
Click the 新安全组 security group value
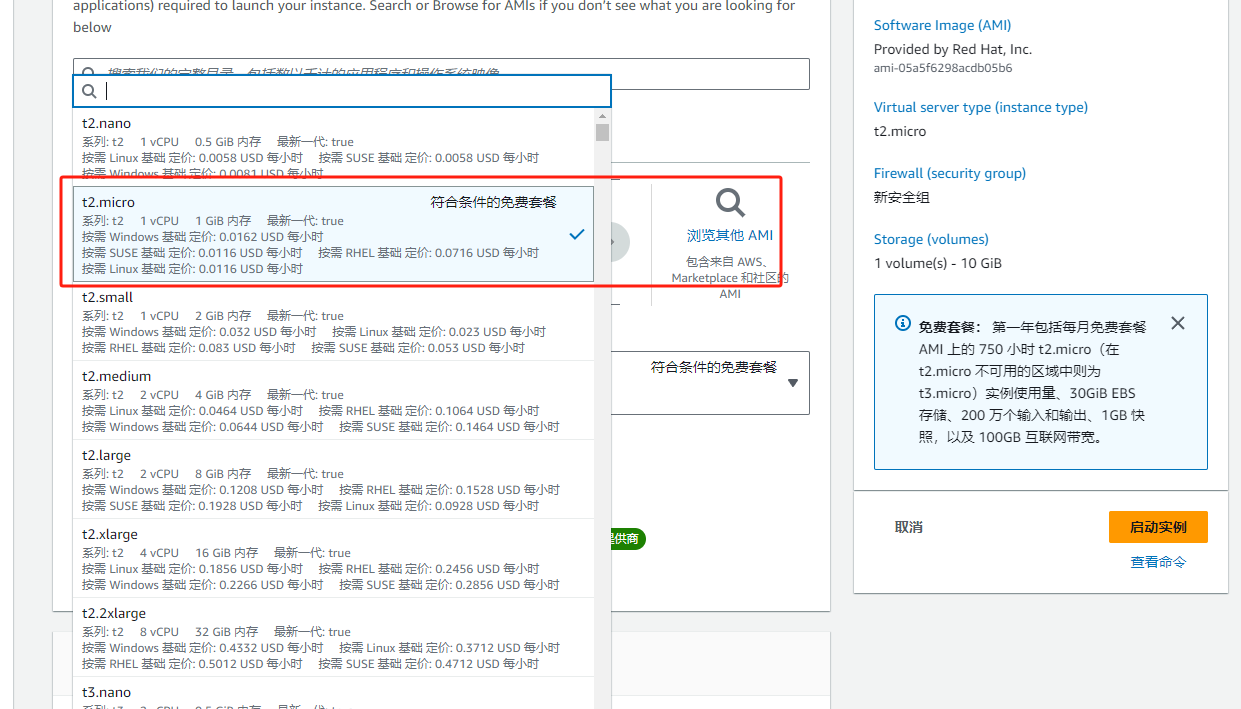pyautogui.click(x=902, y=197)
